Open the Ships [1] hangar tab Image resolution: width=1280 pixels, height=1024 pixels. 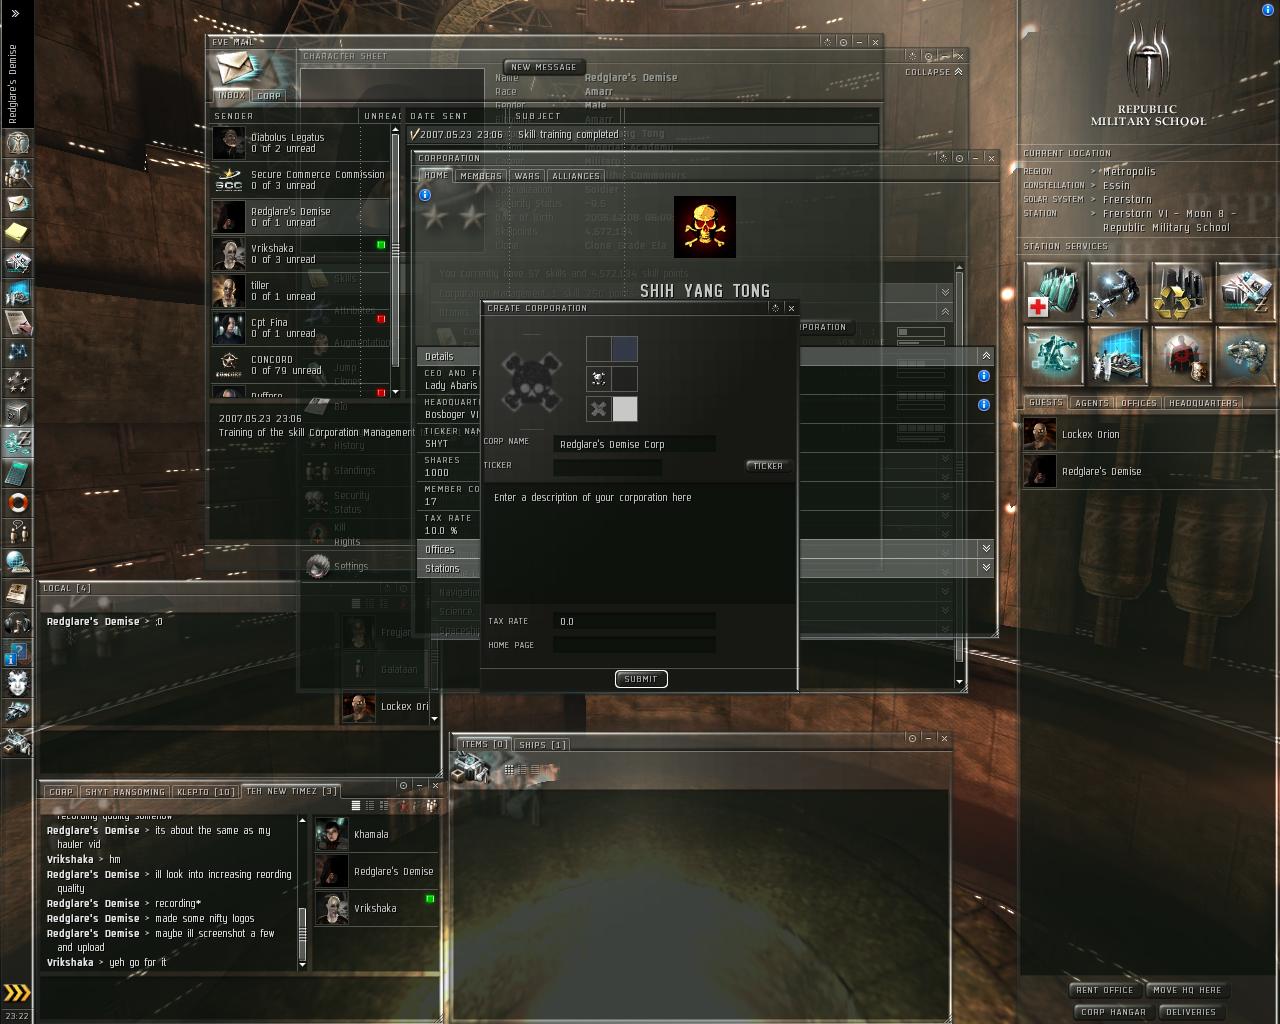[542, 745]
